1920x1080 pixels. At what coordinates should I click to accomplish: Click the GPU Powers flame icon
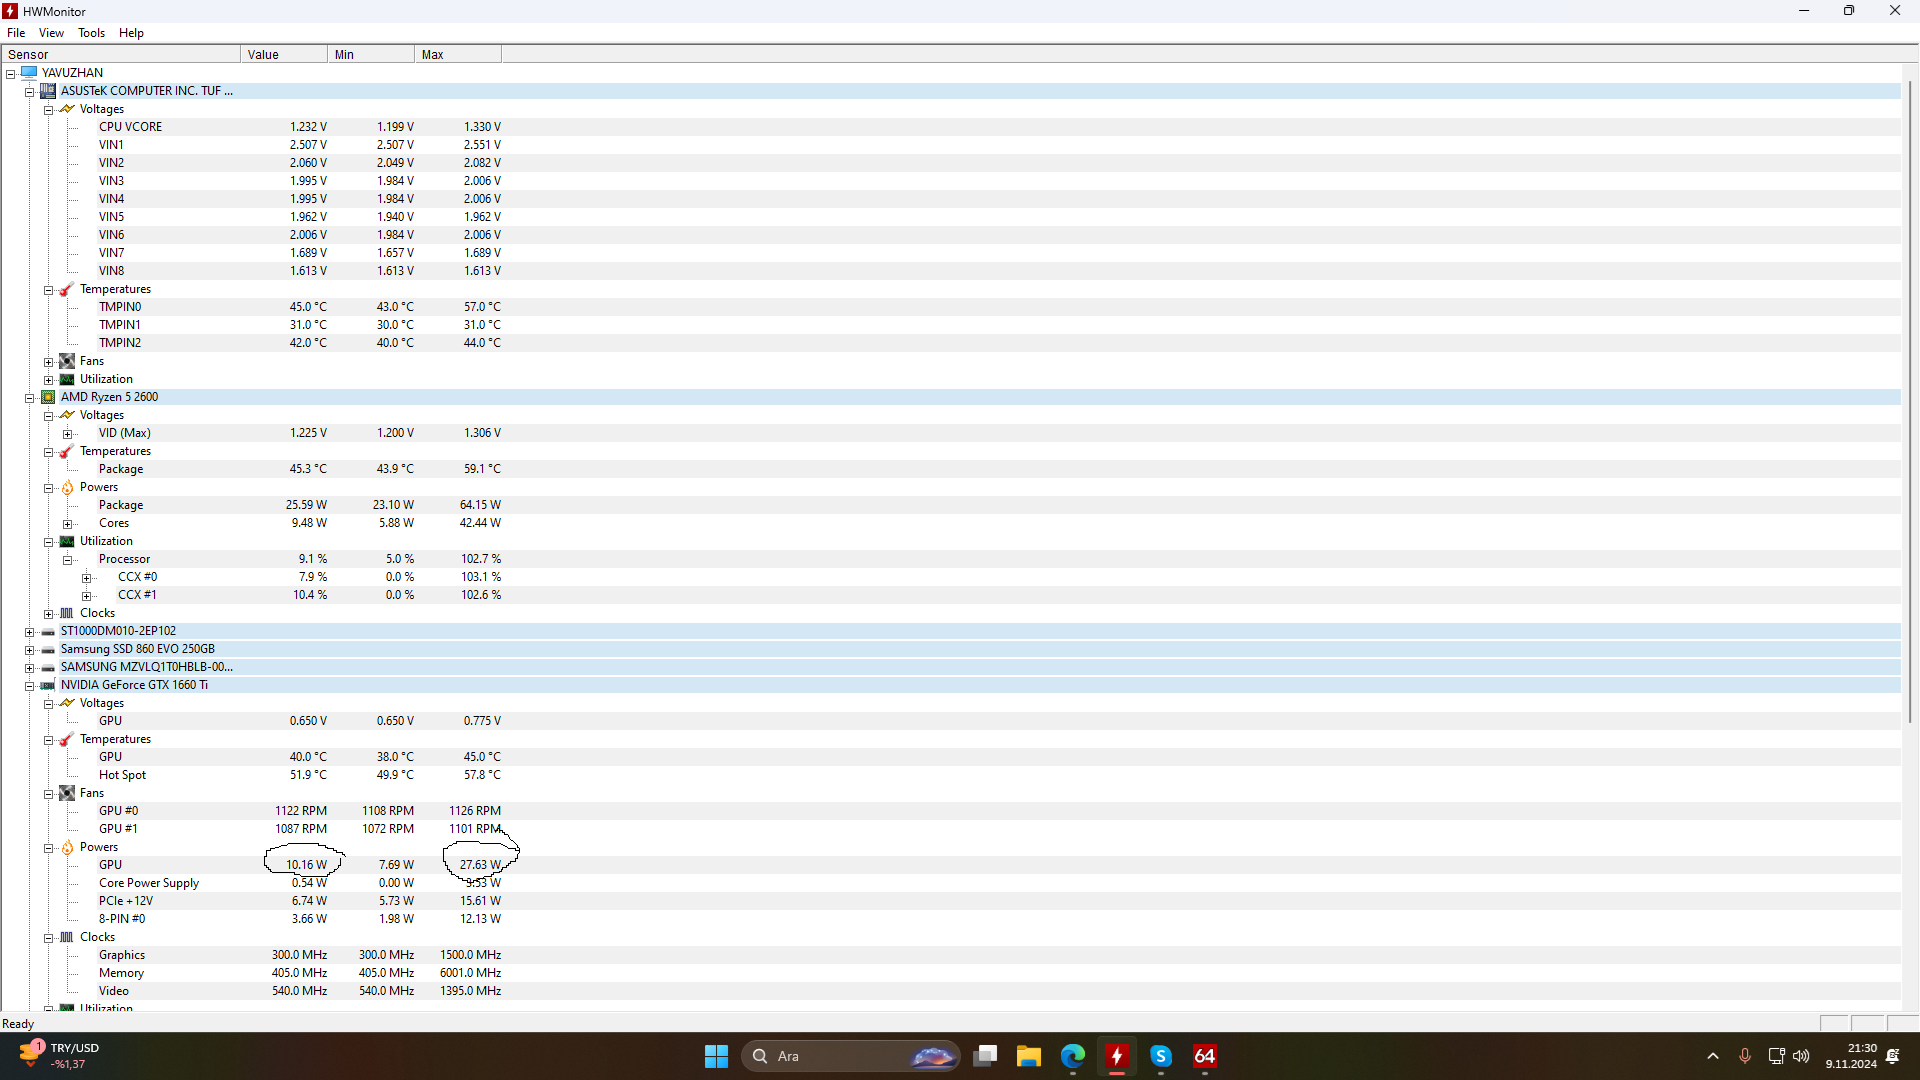coord(67,847)
